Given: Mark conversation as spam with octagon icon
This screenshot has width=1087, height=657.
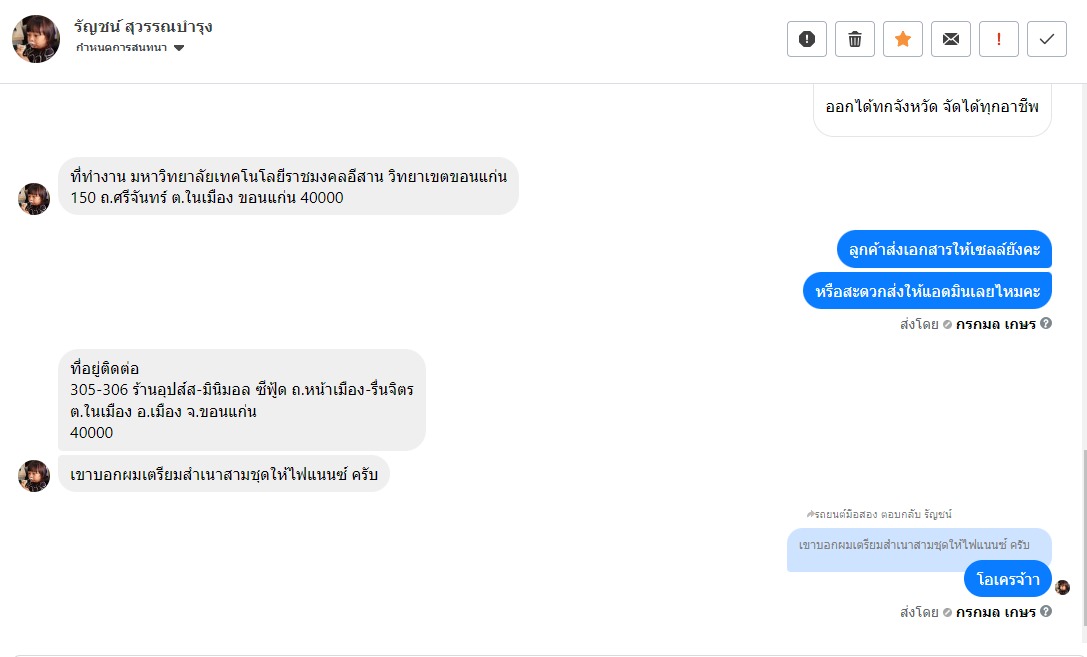Looking at the screenshot, I should (807, 39).
